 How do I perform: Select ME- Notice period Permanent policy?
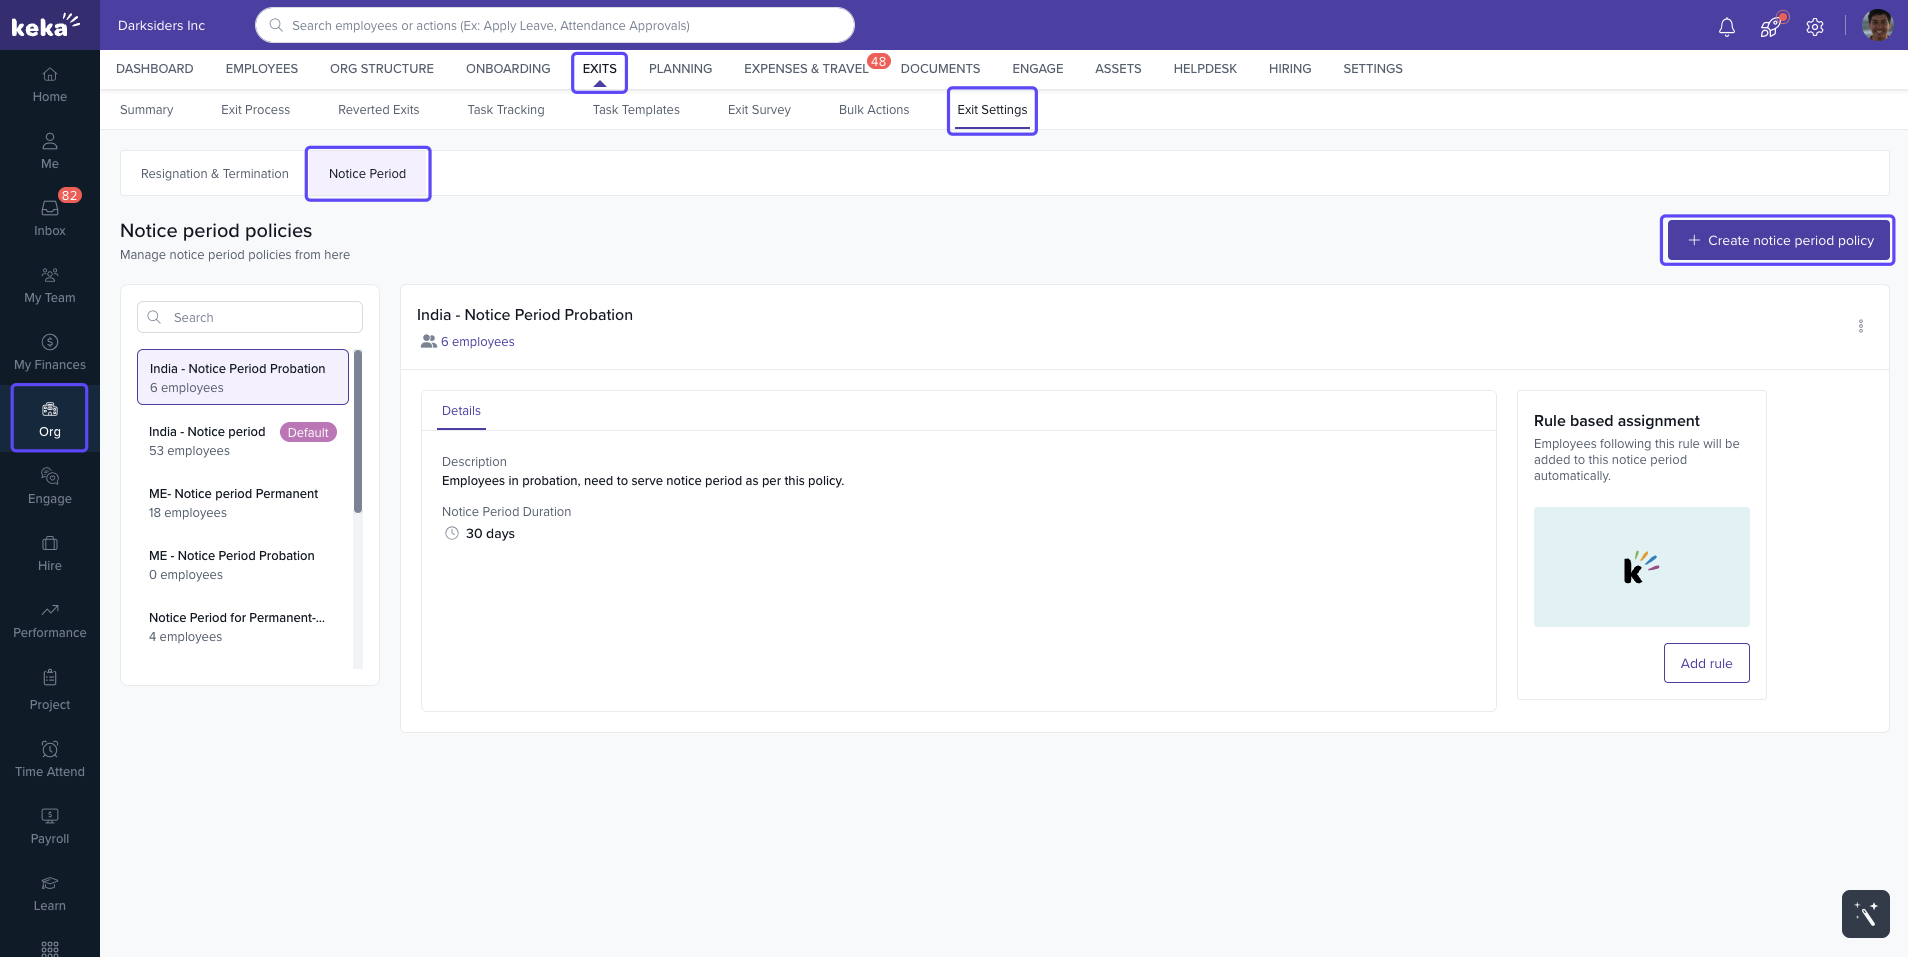(234, 503)
